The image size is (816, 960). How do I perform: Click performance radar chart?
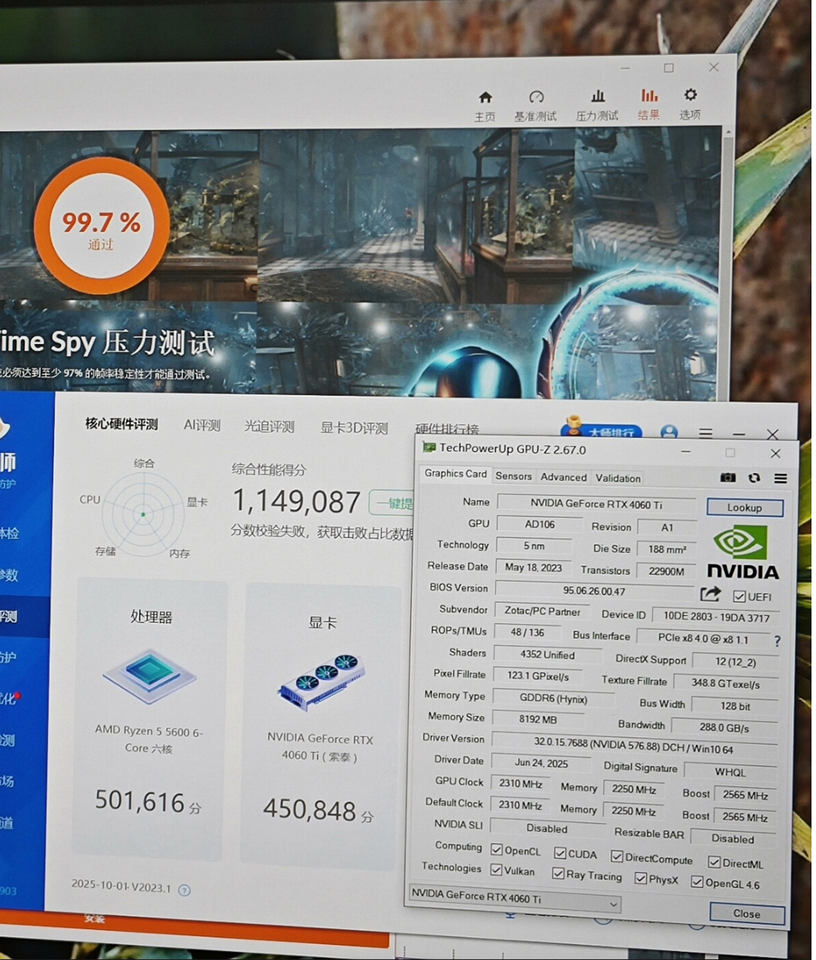tap(143, 514)
